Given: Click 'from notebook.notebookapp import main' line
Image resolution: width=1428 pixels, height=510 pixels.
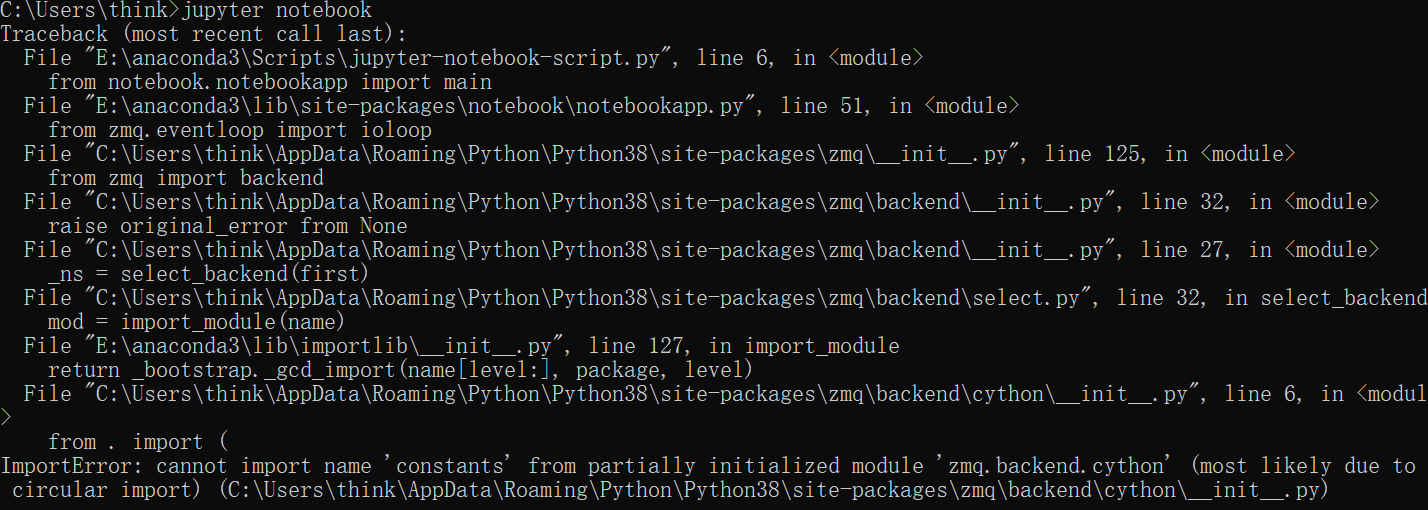Looking at the screenshot, I should coord(270,82).
